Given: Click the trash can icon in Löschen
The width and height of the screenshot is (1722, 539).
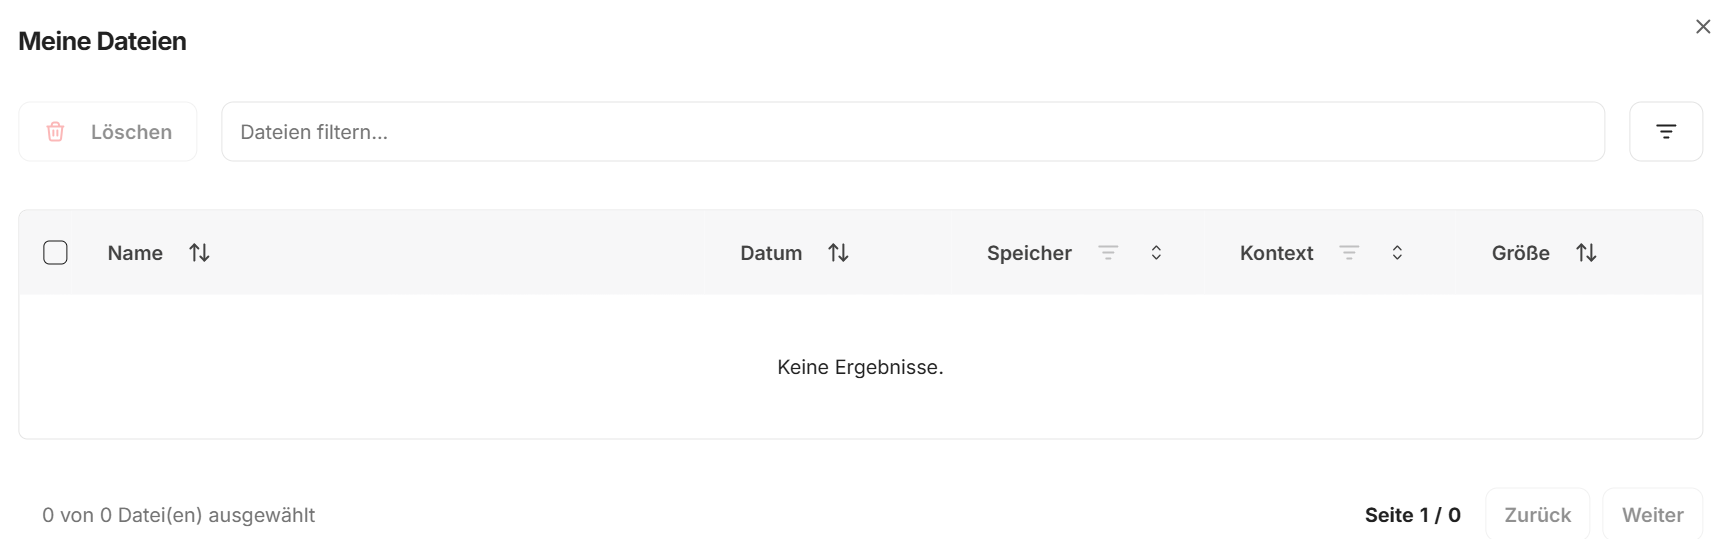Looking at the screenshot, I should point(56,132).
